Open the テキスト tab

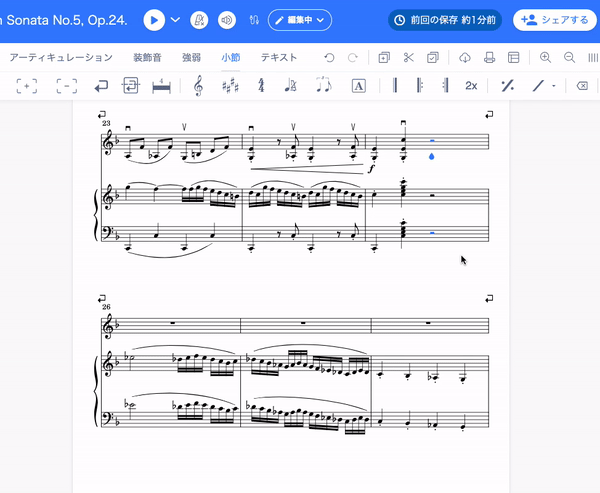[x=279, y=58]
